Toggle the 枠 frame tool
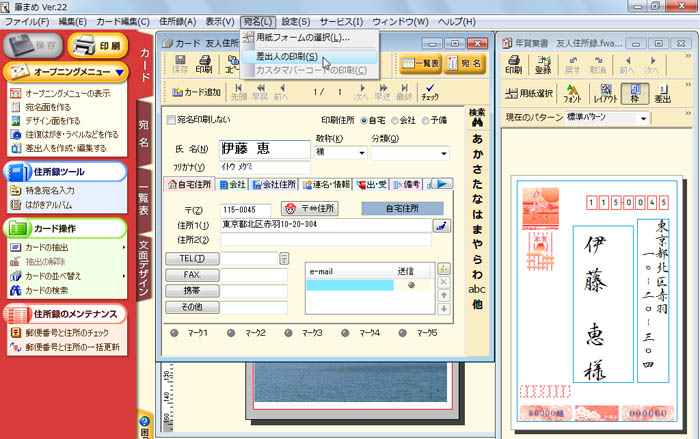700x439 pixels. [x=635, y=94]
